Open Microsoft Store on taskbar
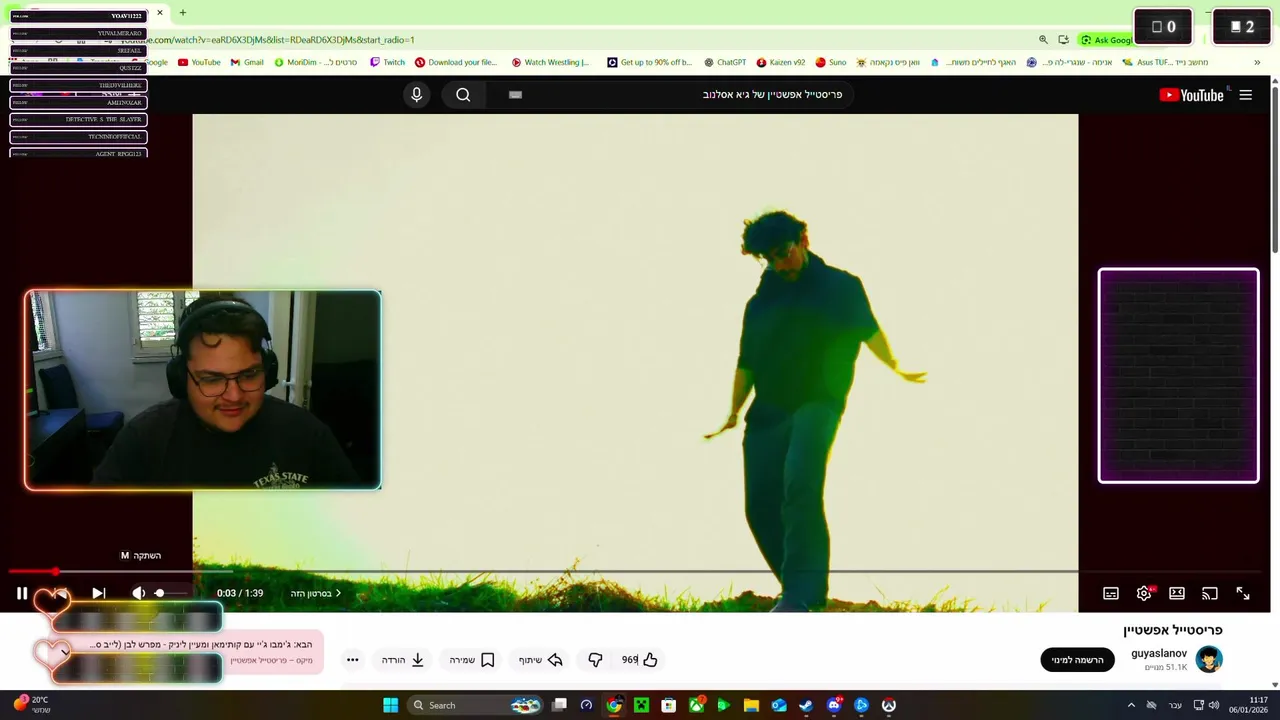Viewport: 1280px width, 720px height. coord(668,705)
